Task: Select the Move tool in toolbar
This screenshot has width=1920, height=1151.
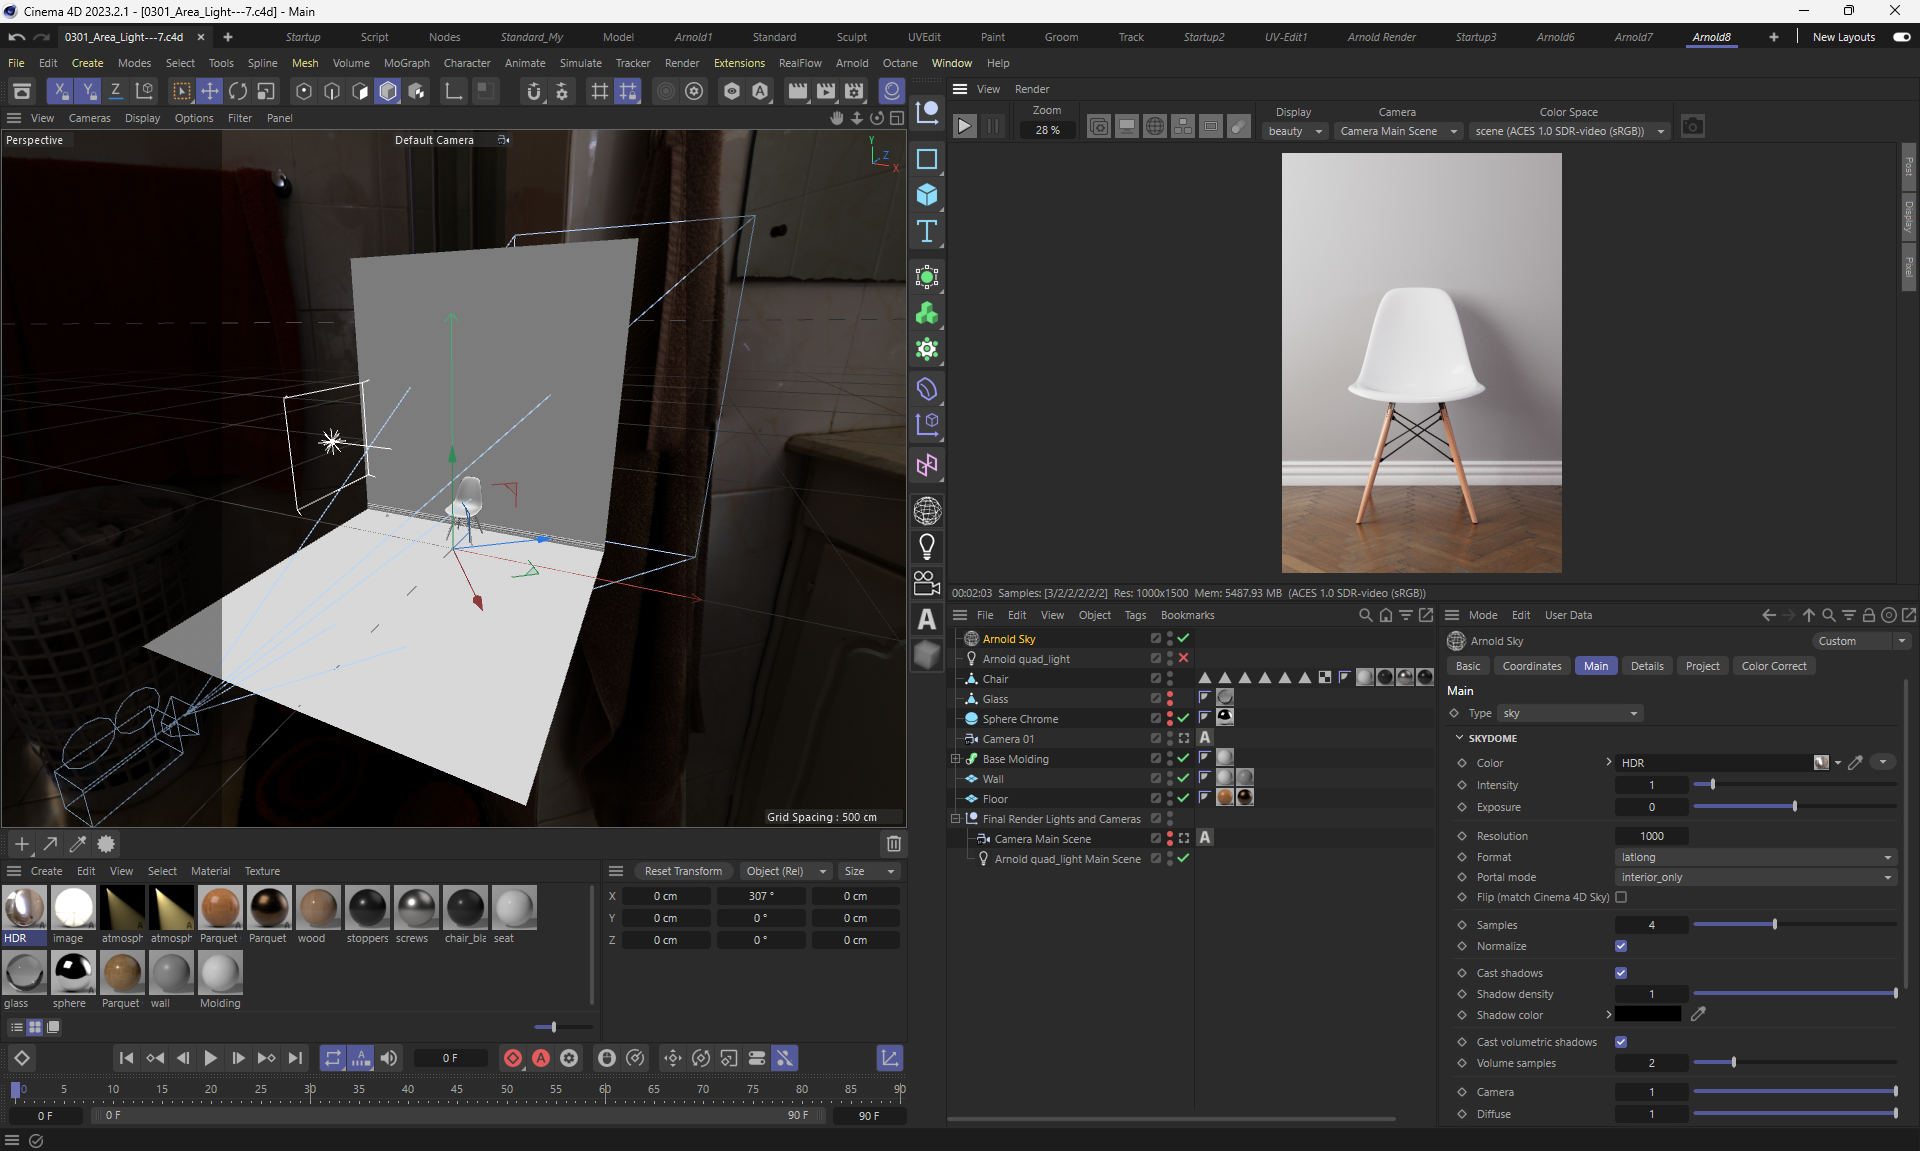Action: coord(210,91)
